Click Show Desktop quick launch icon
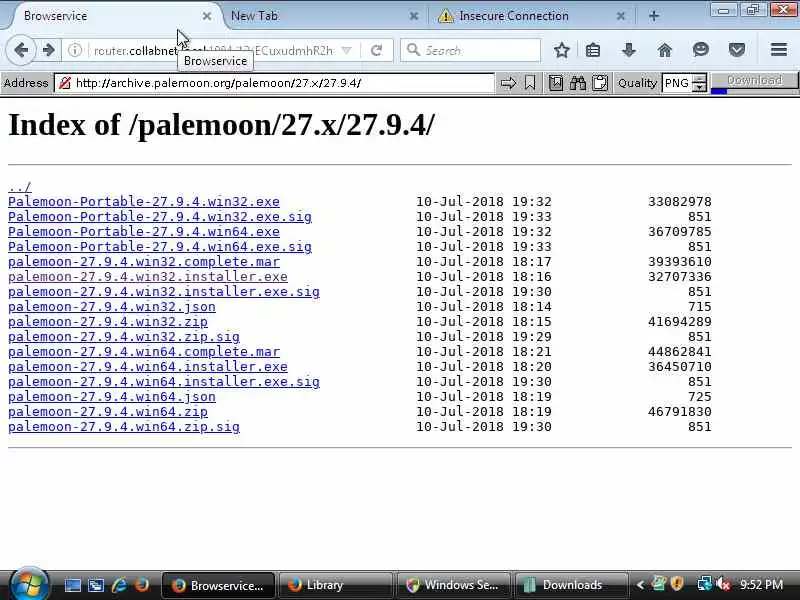The height and width of the screenshot is (600, 800). tap(72, 585)
